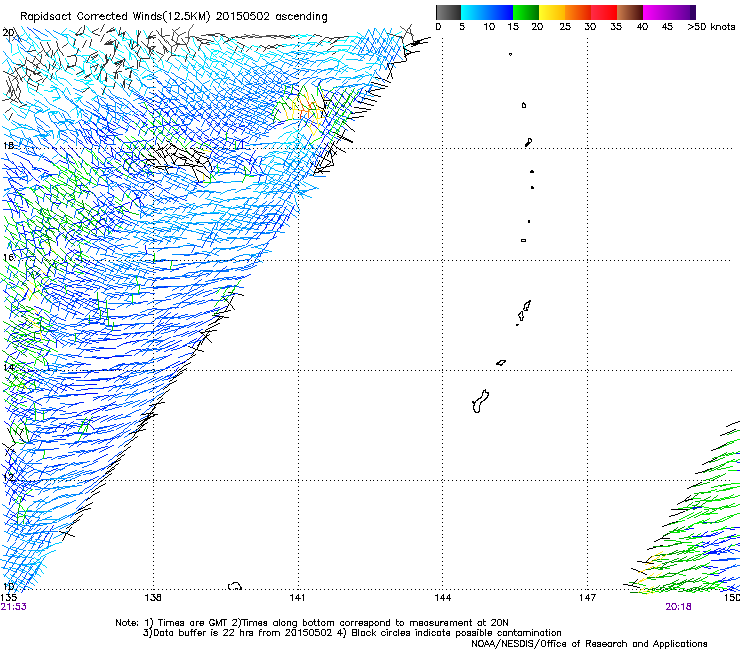Viewport: 740px width, 650px height.
Task: Click the gray 0-5 knots color swatch
Action: tap(448, 12)
